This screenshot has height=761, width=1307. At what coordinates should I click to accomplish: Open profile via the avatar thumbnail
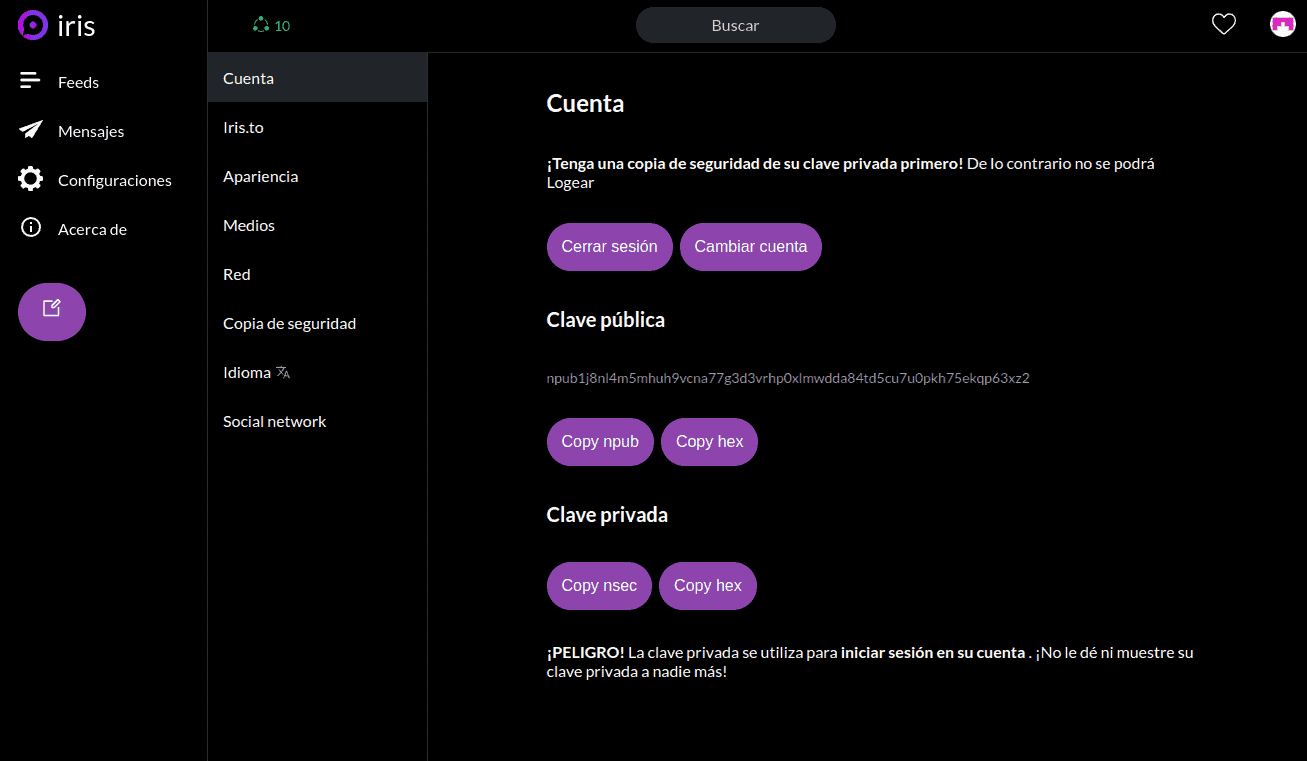coord(1282,25)
